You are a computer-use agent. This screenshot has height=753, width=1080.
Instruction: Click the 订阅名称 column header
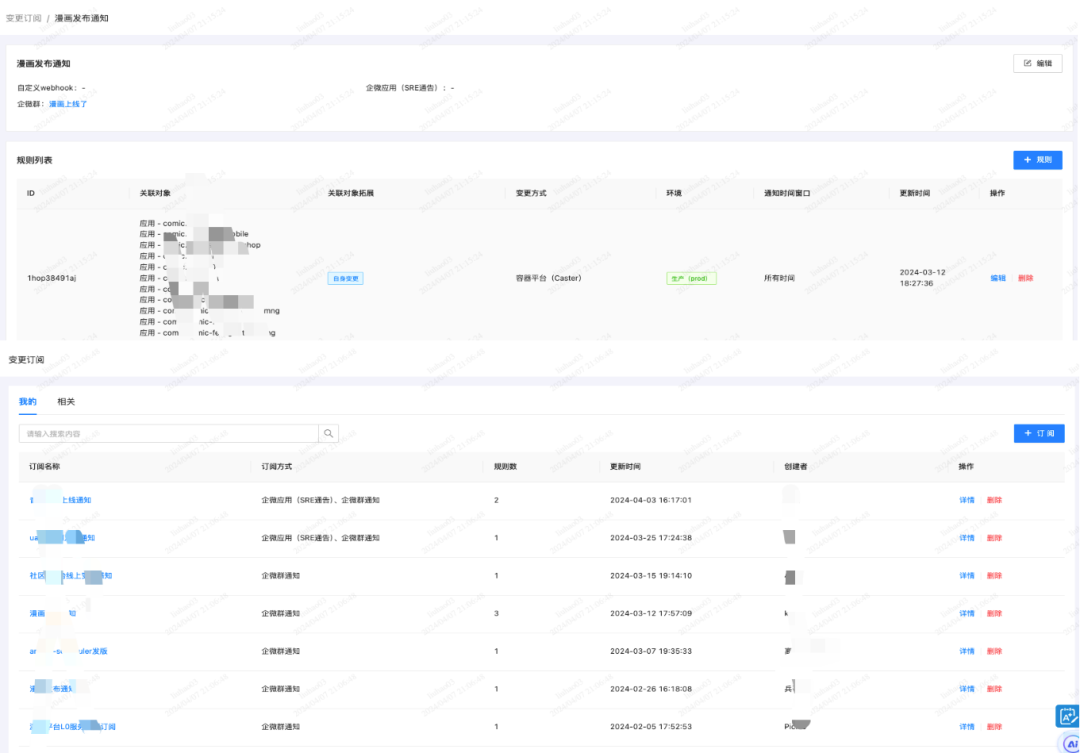tap(45, 466)
